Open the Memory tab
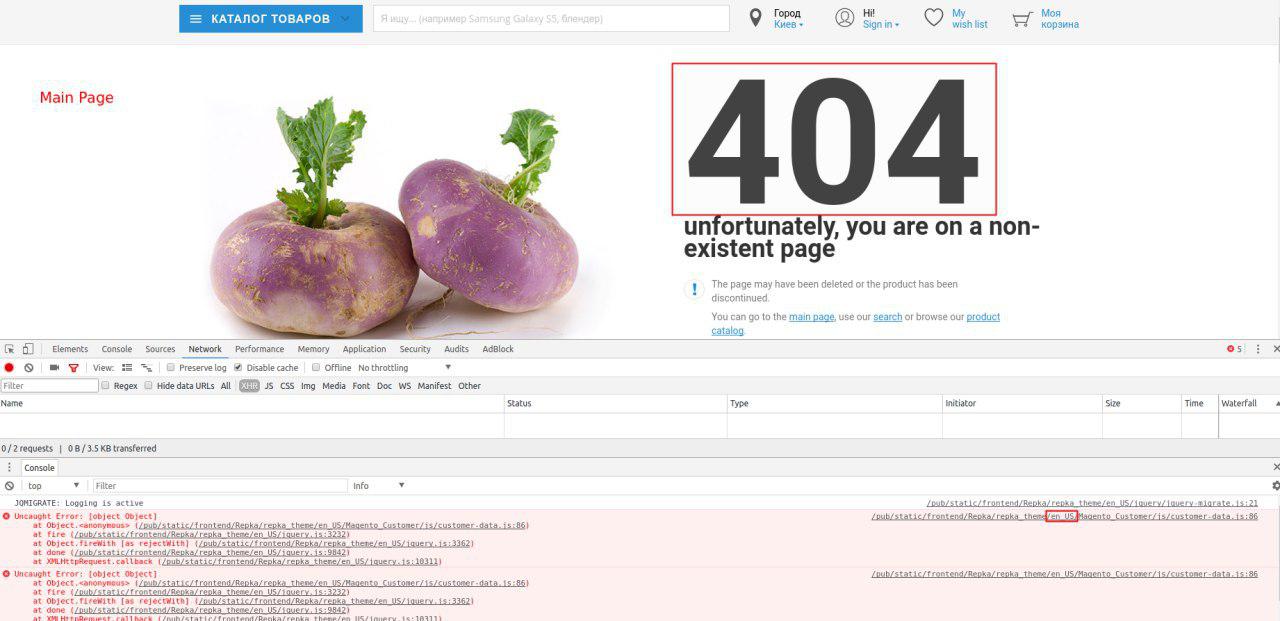 tap(313, 349)
